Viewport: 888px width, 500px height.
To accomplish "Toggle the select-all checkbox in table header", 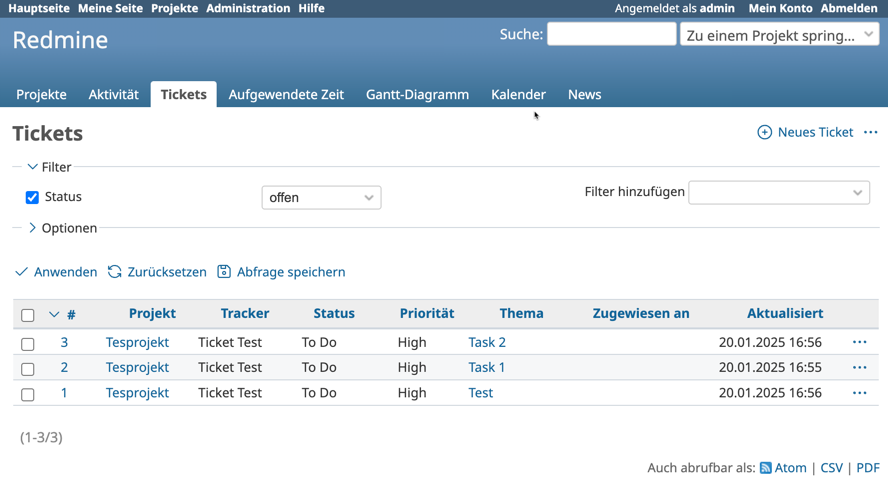I will 27,315.
